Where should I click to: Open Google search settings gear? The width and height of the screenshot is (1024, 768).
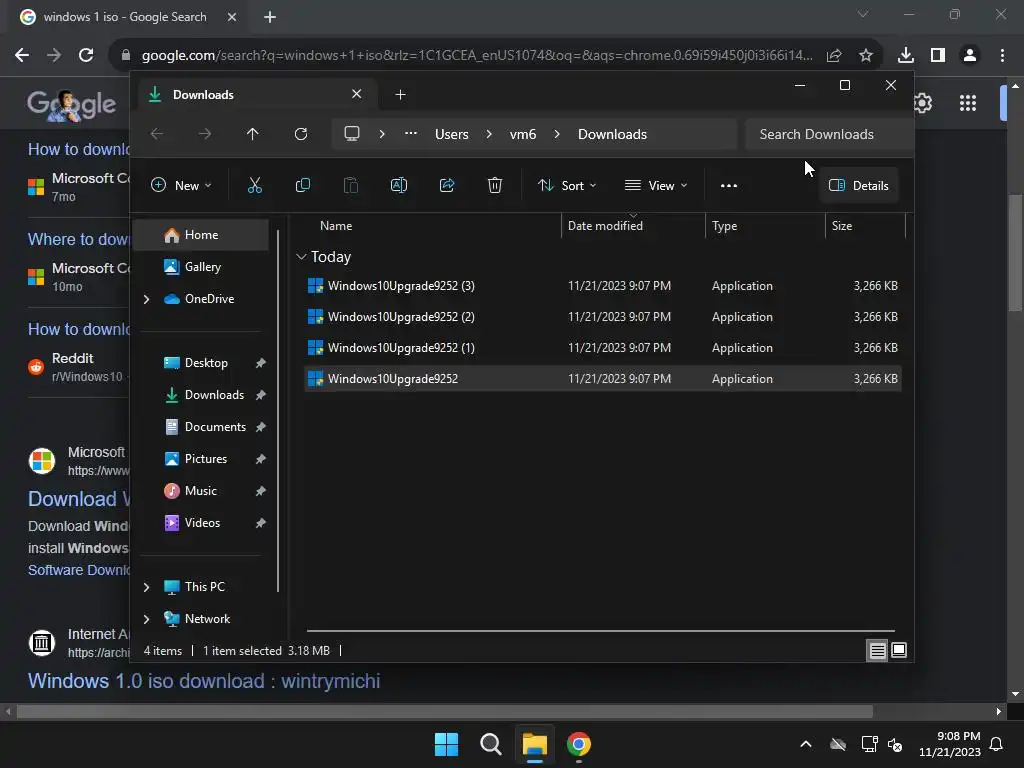tap(922, 103)
